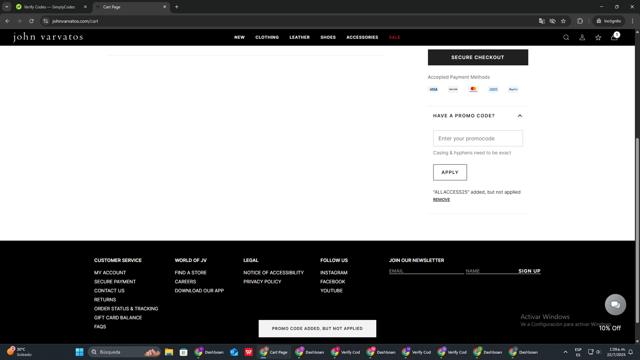640x360 pixels.
Task: Open the tab search dropdown arrow
Action: pyautogui.click(x=7, y=7)
